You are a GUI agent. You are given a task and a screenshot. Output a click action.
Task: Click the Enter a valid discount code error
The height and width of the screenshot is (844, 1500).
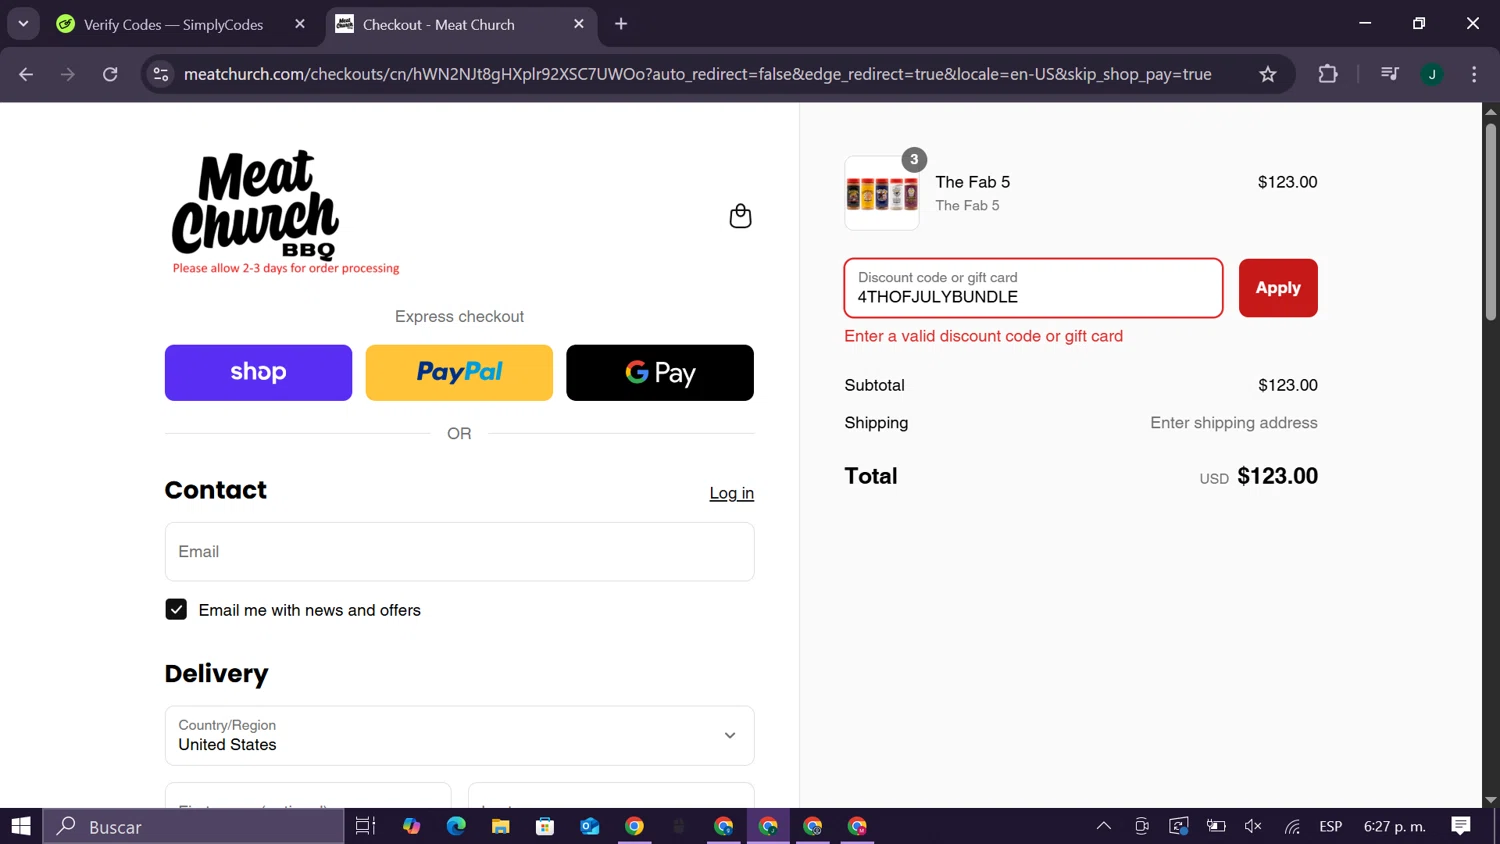983,336
